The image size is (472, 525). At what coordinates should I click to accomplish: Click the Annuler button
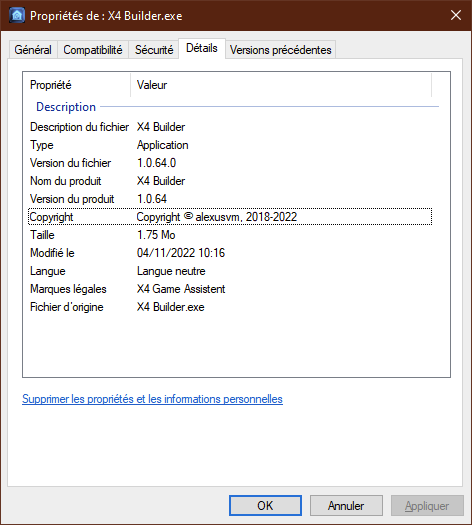click(x=346, y=506)
